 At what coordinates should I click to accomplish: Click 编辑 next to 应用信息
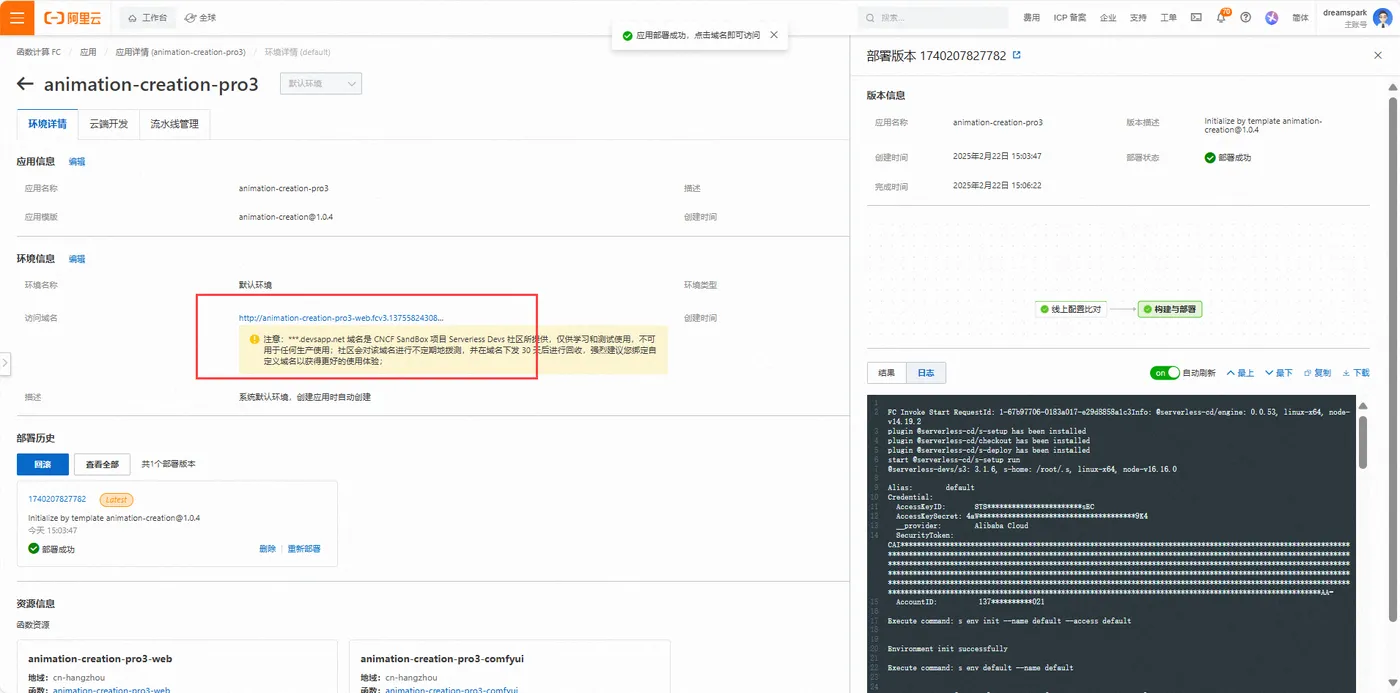(x=77, y=161)
